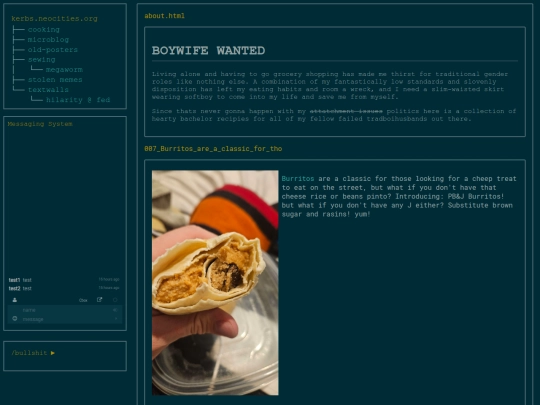Viewport: 540px width, 405px height.
Task: Click the refresh circle icon in chatbox
Action: click(115, 300)
